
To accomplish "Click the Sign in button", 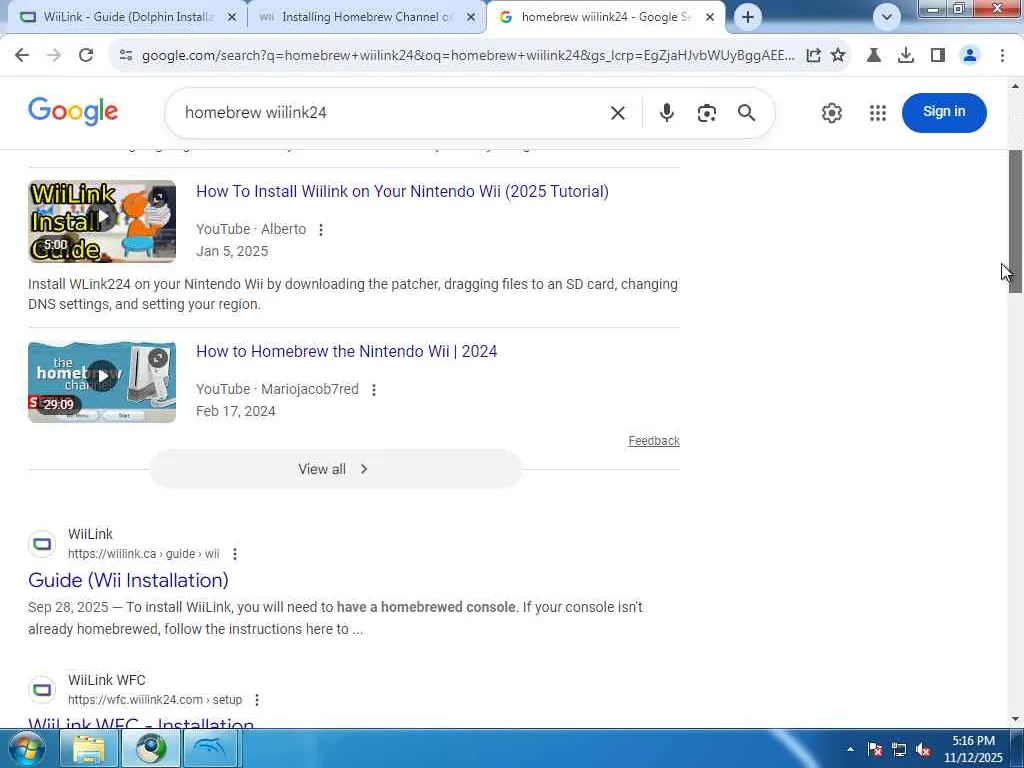I will pos(944,112).
